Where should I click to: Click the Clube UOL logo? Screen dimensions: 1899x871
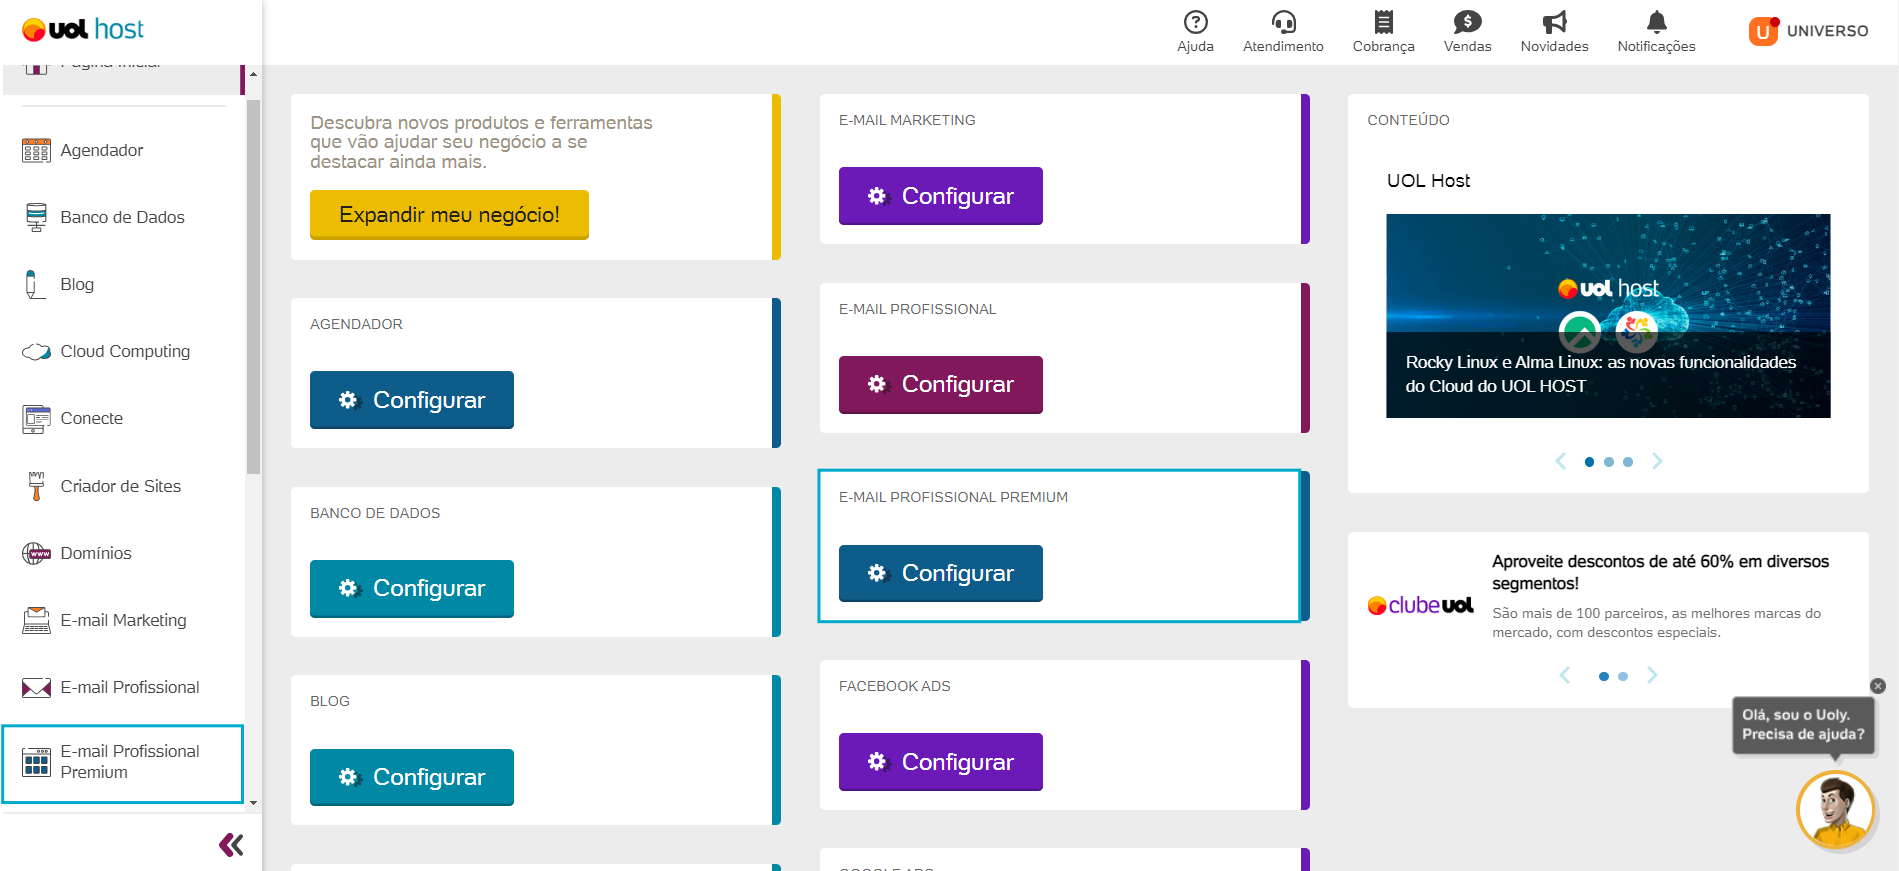pyautogui.click(x=1420, y=605)
